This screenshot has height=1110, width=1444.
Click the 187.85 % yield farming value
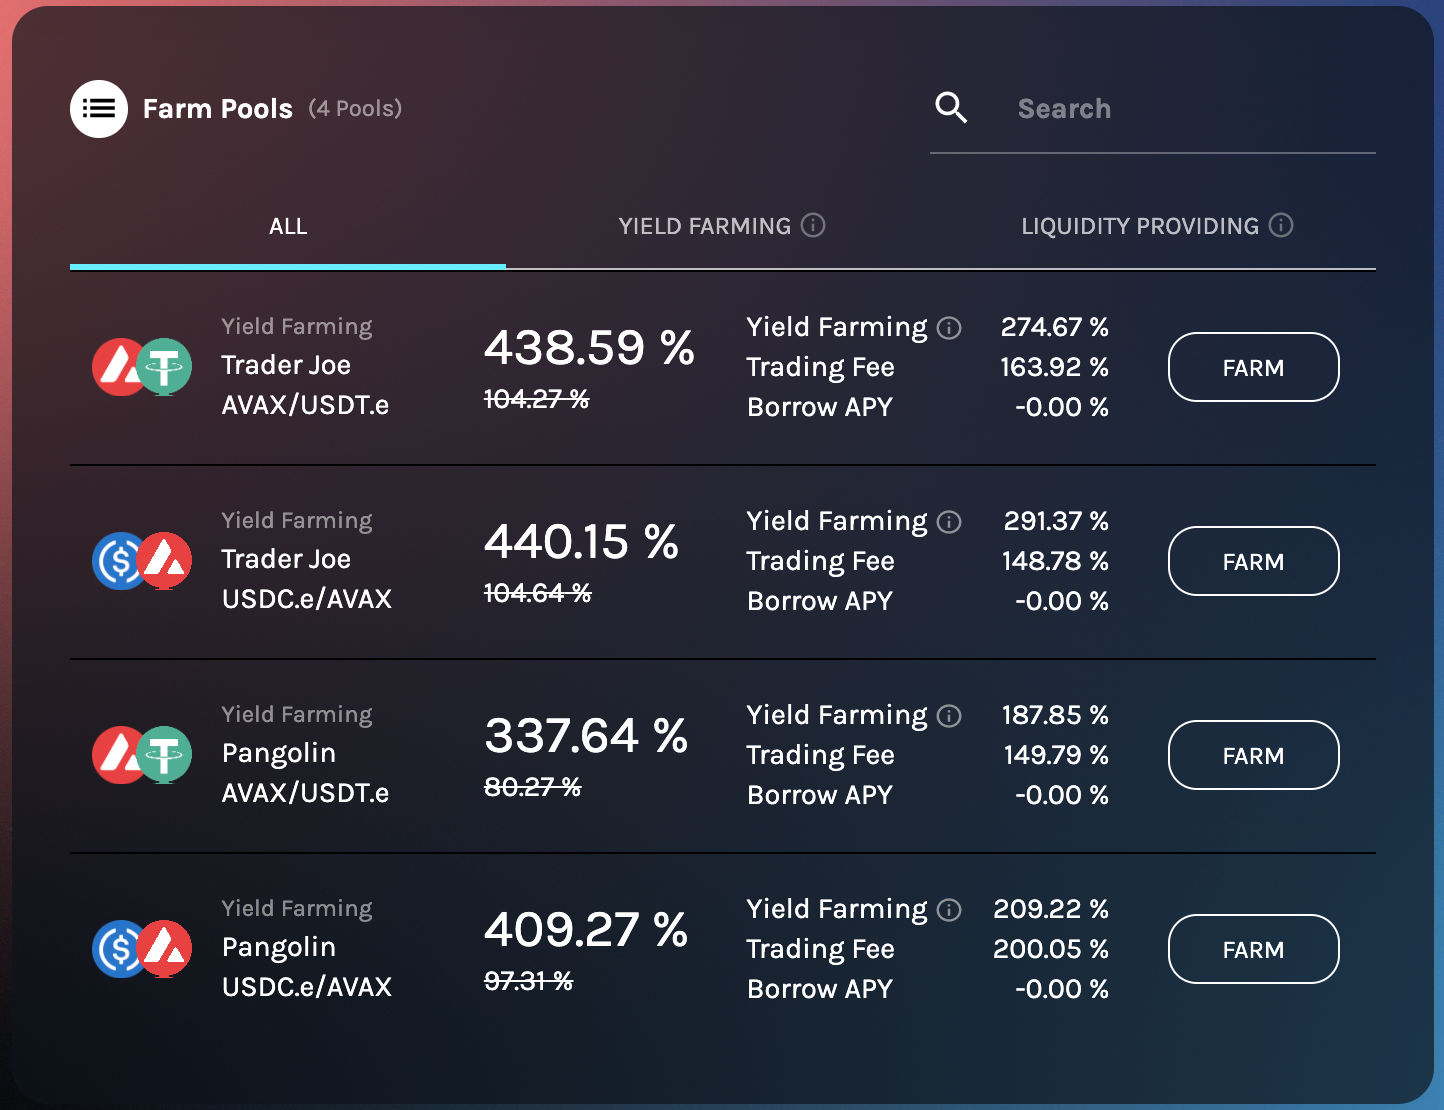click(1056, 715)
